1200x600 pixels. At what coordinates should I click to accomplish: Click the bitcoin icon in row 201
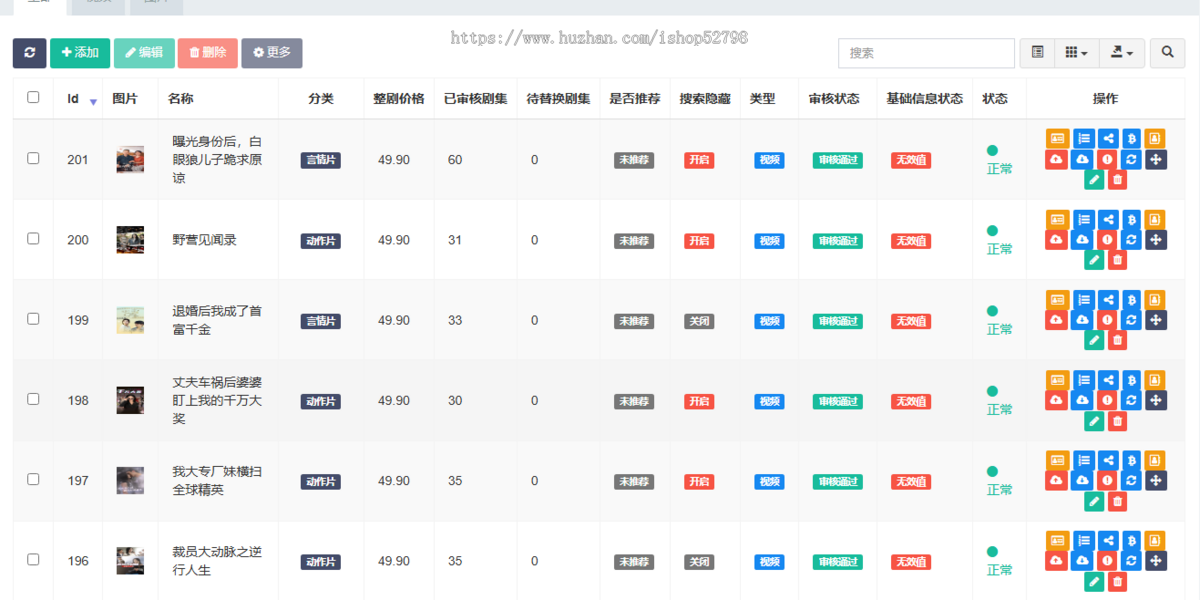coord(1131,138)
